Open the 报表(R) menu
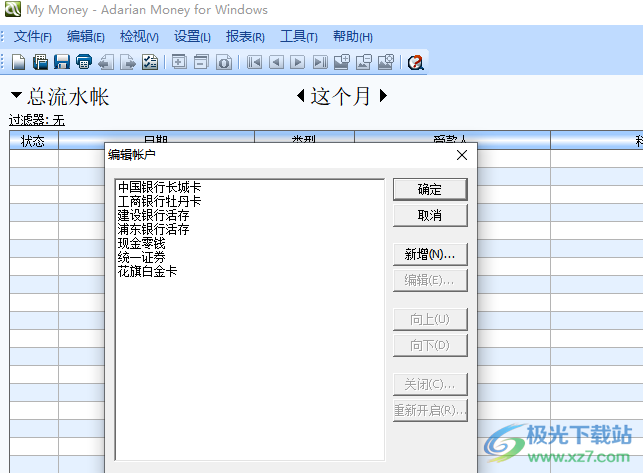This screenshot has width=643, height=473. tap(245, 37)
